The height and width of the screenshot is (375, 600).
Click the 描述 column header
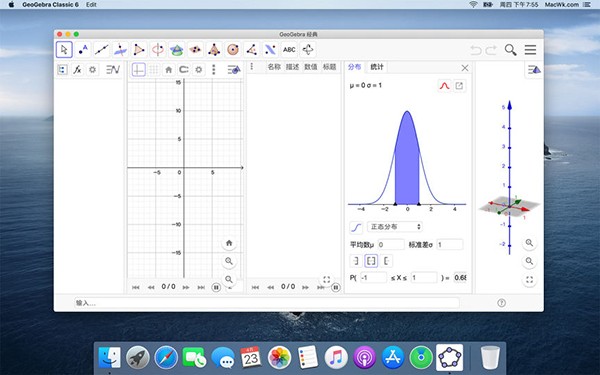(292, 67)
